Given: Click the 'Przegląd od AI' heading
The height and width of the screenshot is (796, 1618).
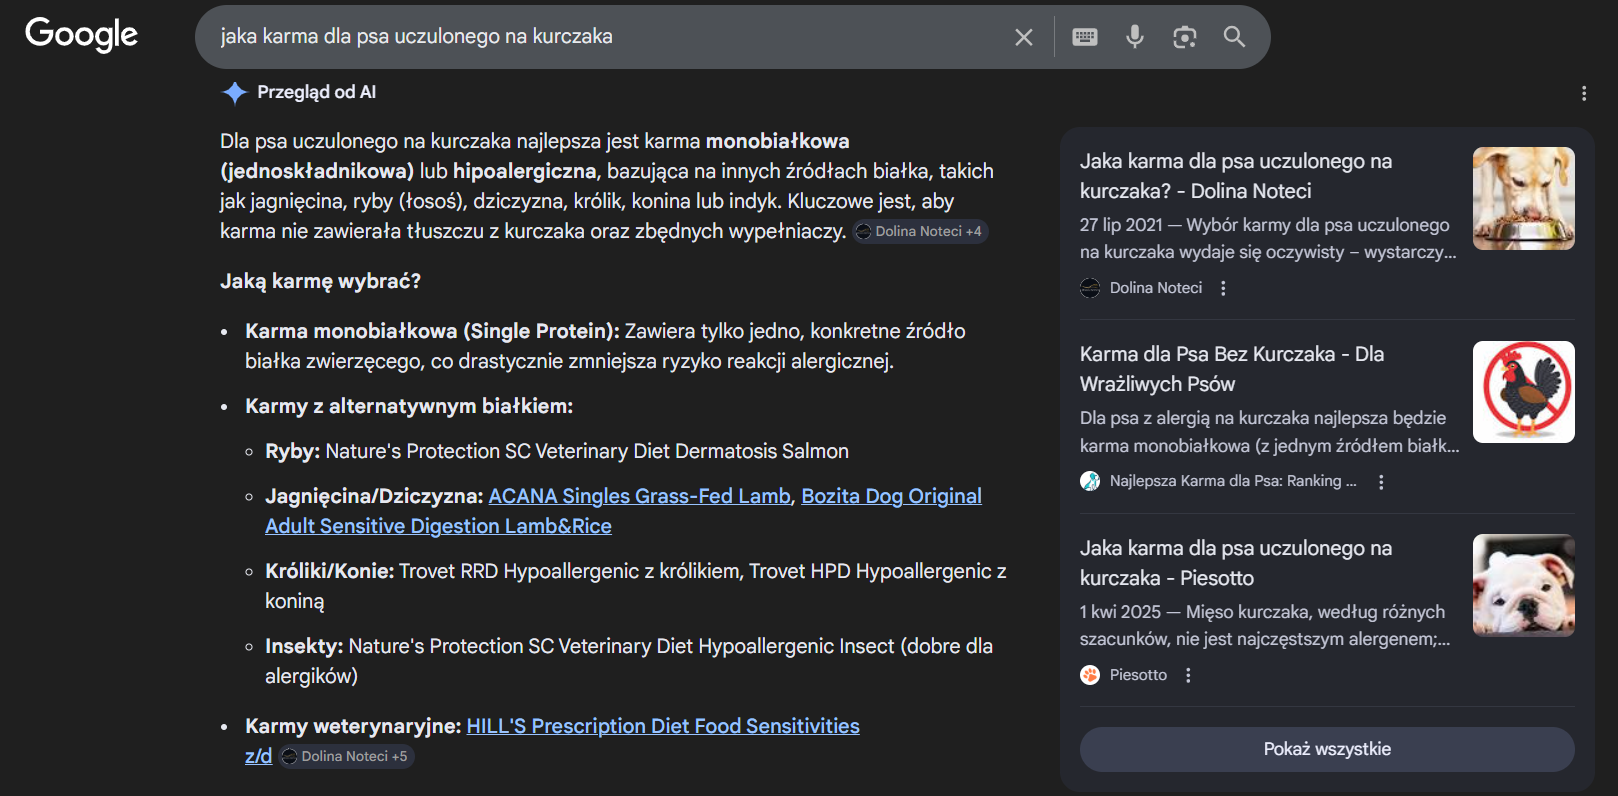Looking at the screenshot, I should [x=317, y=92].
